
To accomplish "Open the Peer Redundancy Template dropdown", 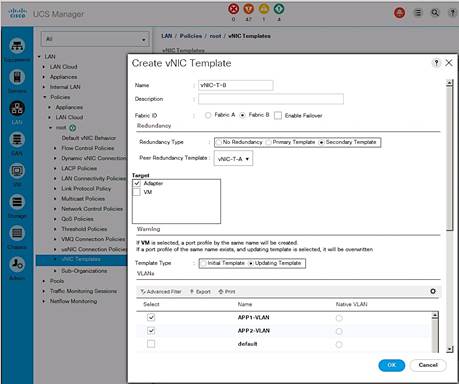I will [x=233, y=159].
